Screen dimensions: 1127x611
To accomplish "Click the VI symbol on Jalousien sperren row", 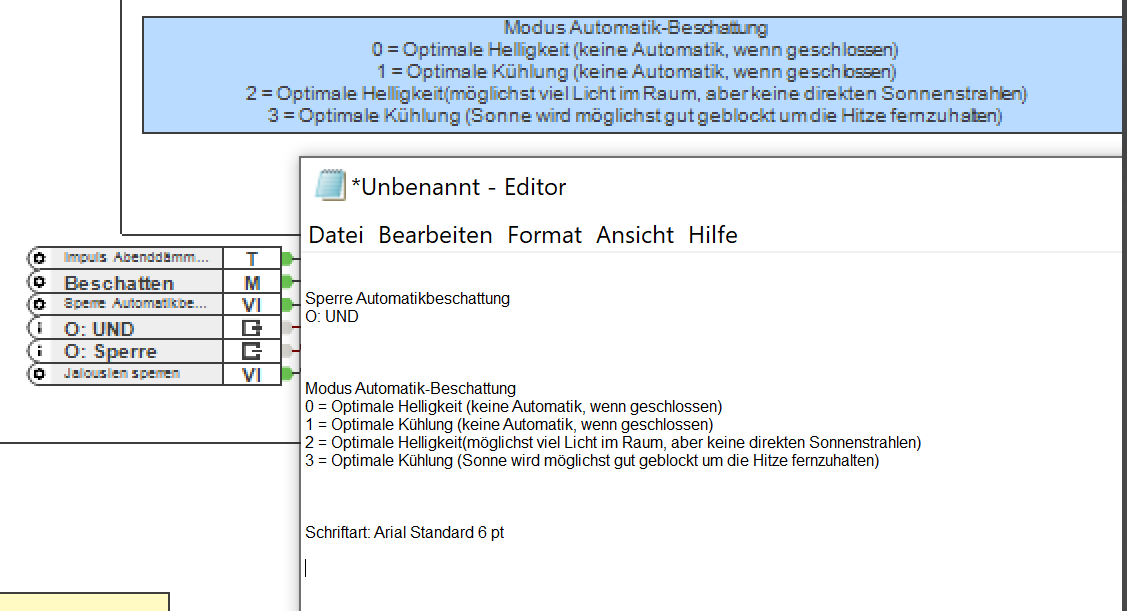I will pyautogui.click(x=252, y=374).
